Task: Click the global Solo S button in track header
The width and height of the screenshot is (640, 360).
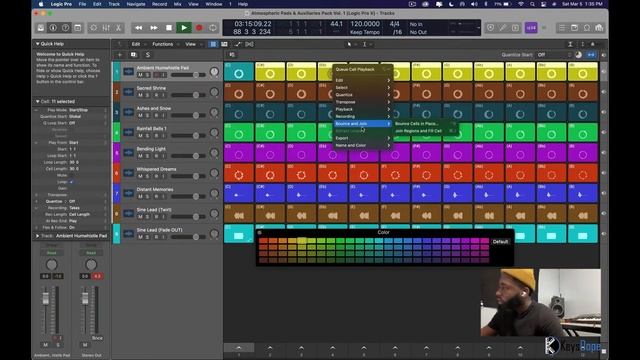Action: click(148, 55)
